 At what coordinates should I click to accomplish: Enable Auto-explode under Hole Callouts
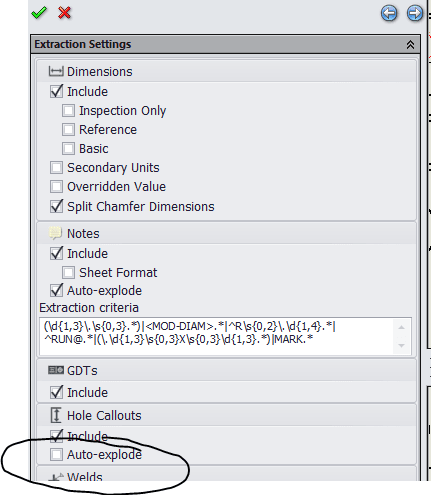(56, 454)
